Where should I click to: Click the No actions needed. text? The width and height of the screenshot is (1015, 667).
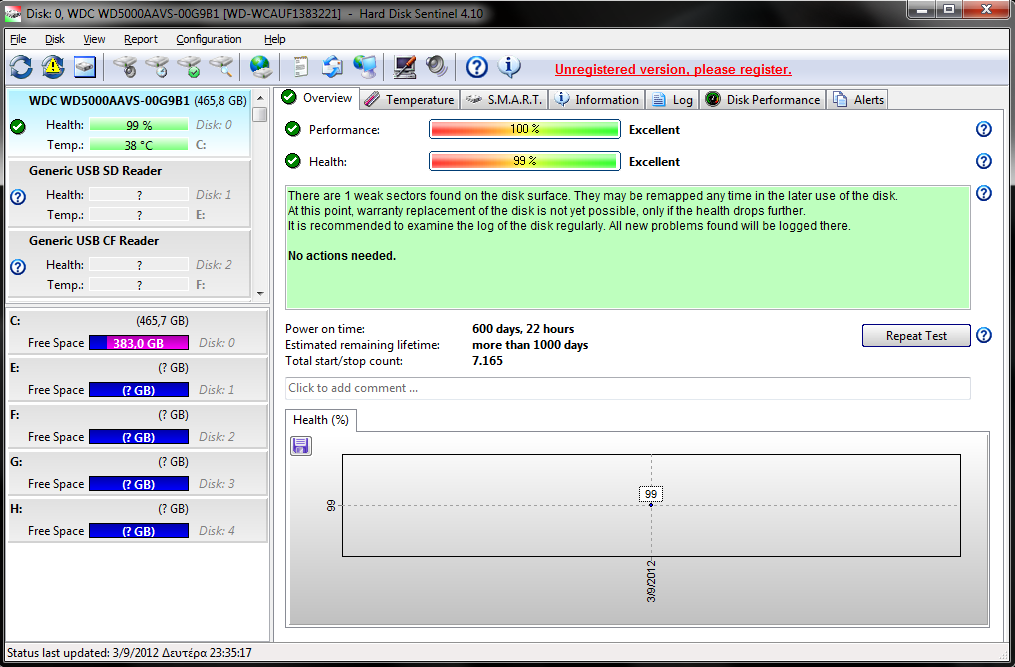point(342,256)
